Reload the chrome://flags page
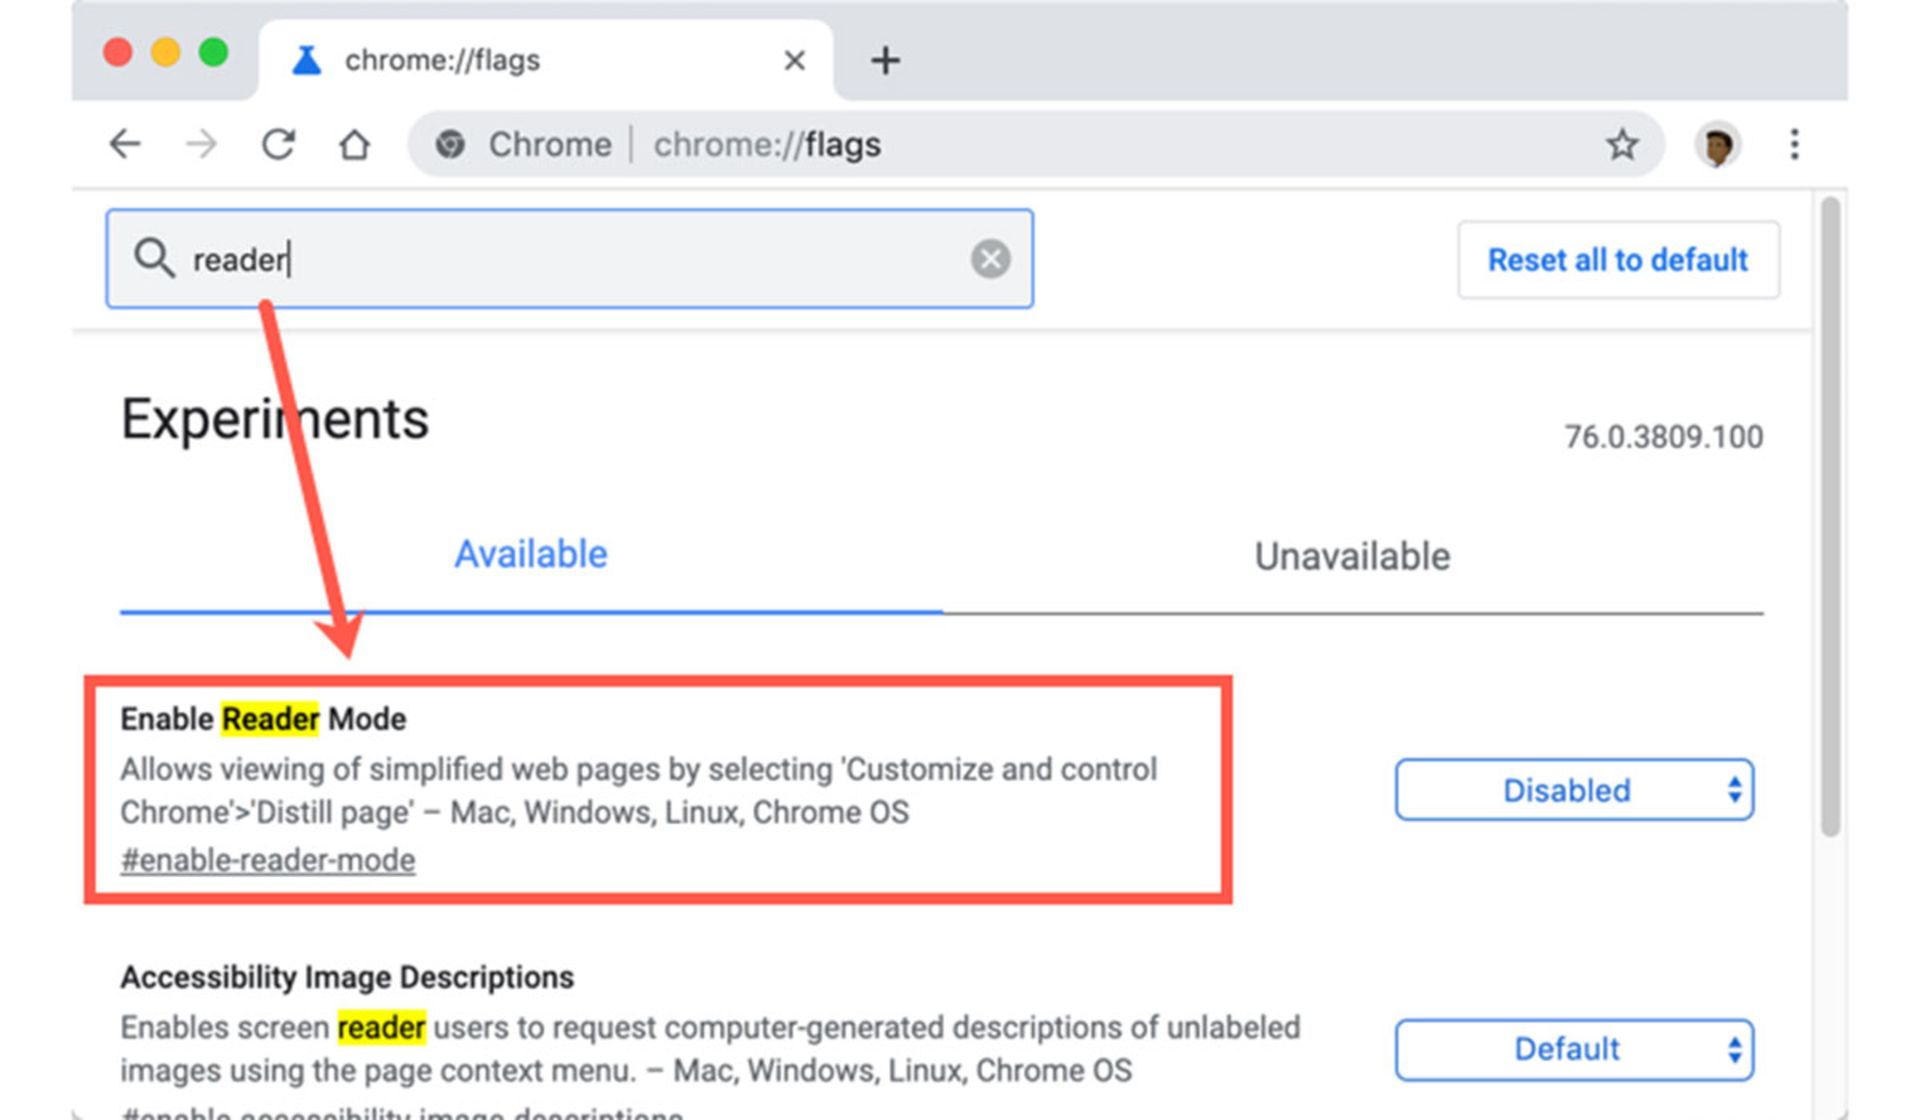Screen dimensions: 1920x1120 click(278, 144)
